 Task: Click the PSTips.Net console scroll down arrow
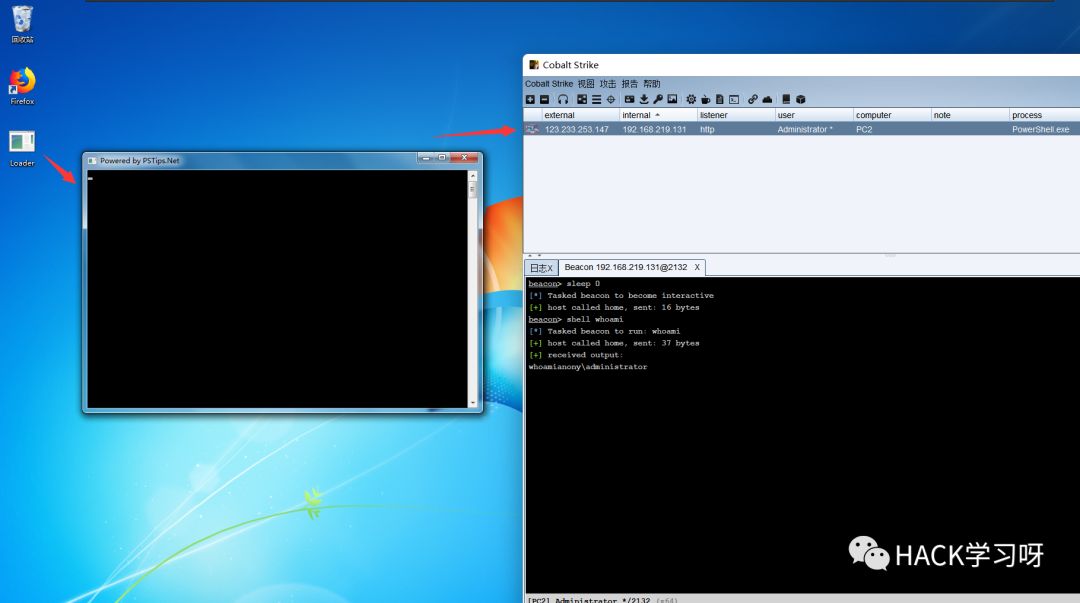tap(472, 403)
